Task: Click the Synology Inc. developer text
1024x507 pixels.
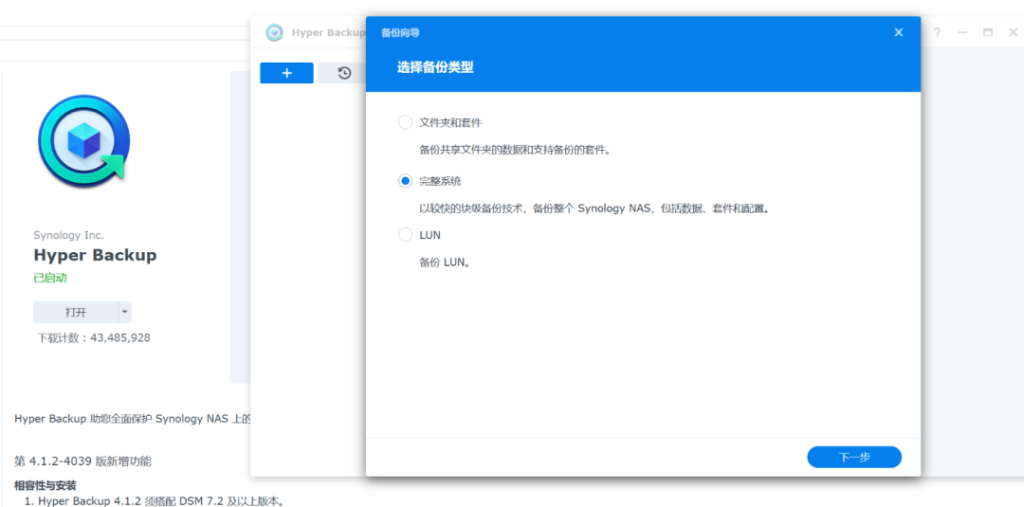Action: tap(69, 235)
